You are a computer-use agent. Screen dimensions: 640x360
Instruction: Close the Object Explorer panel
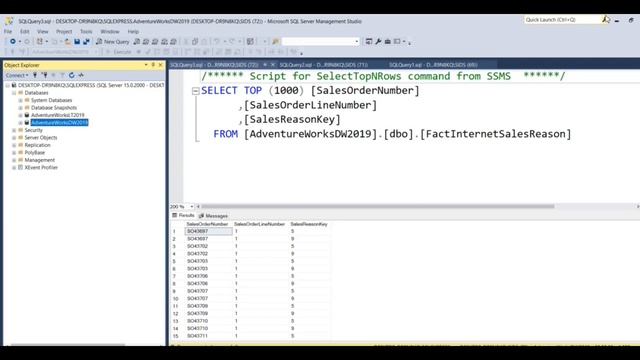tap(160, 65)
